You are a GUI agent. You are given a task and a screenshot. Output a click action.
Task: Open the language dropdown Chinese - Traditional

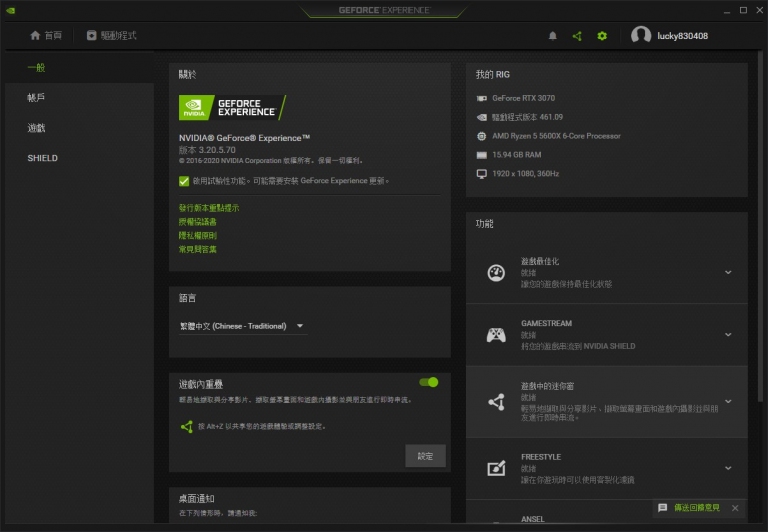(x=242, y=326)
